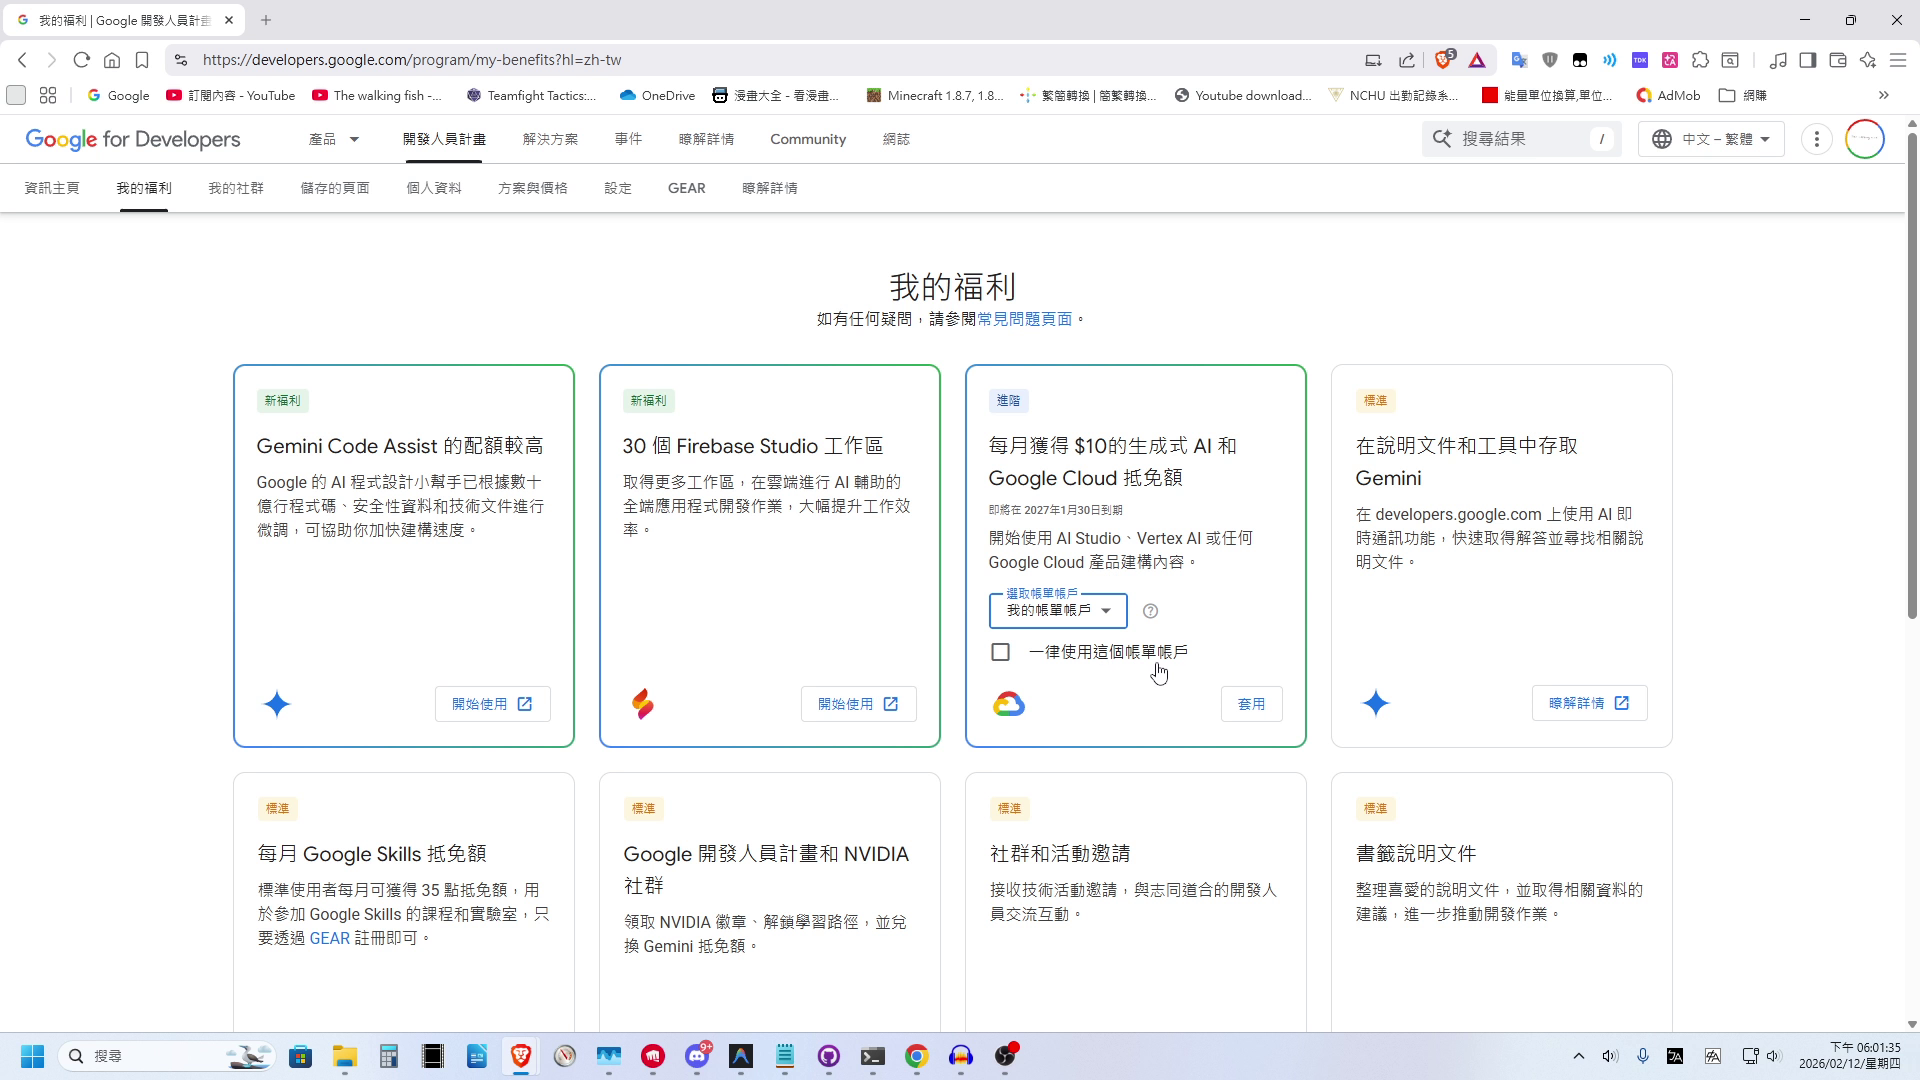Go to 事件 in header navigation

[628, 139]
